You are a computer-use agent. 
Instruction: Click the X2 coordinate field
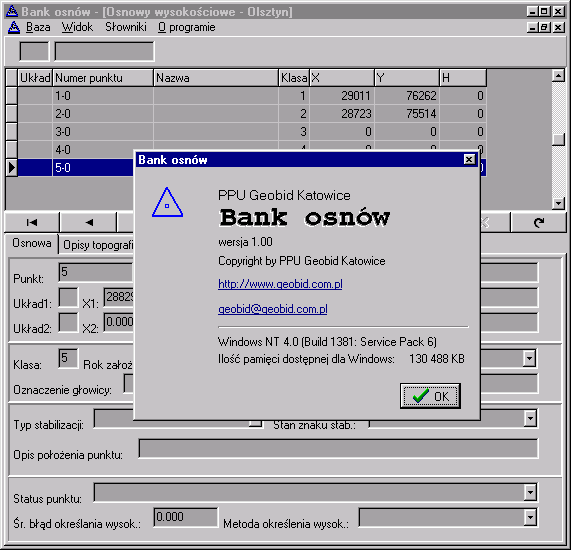point(119,322)
